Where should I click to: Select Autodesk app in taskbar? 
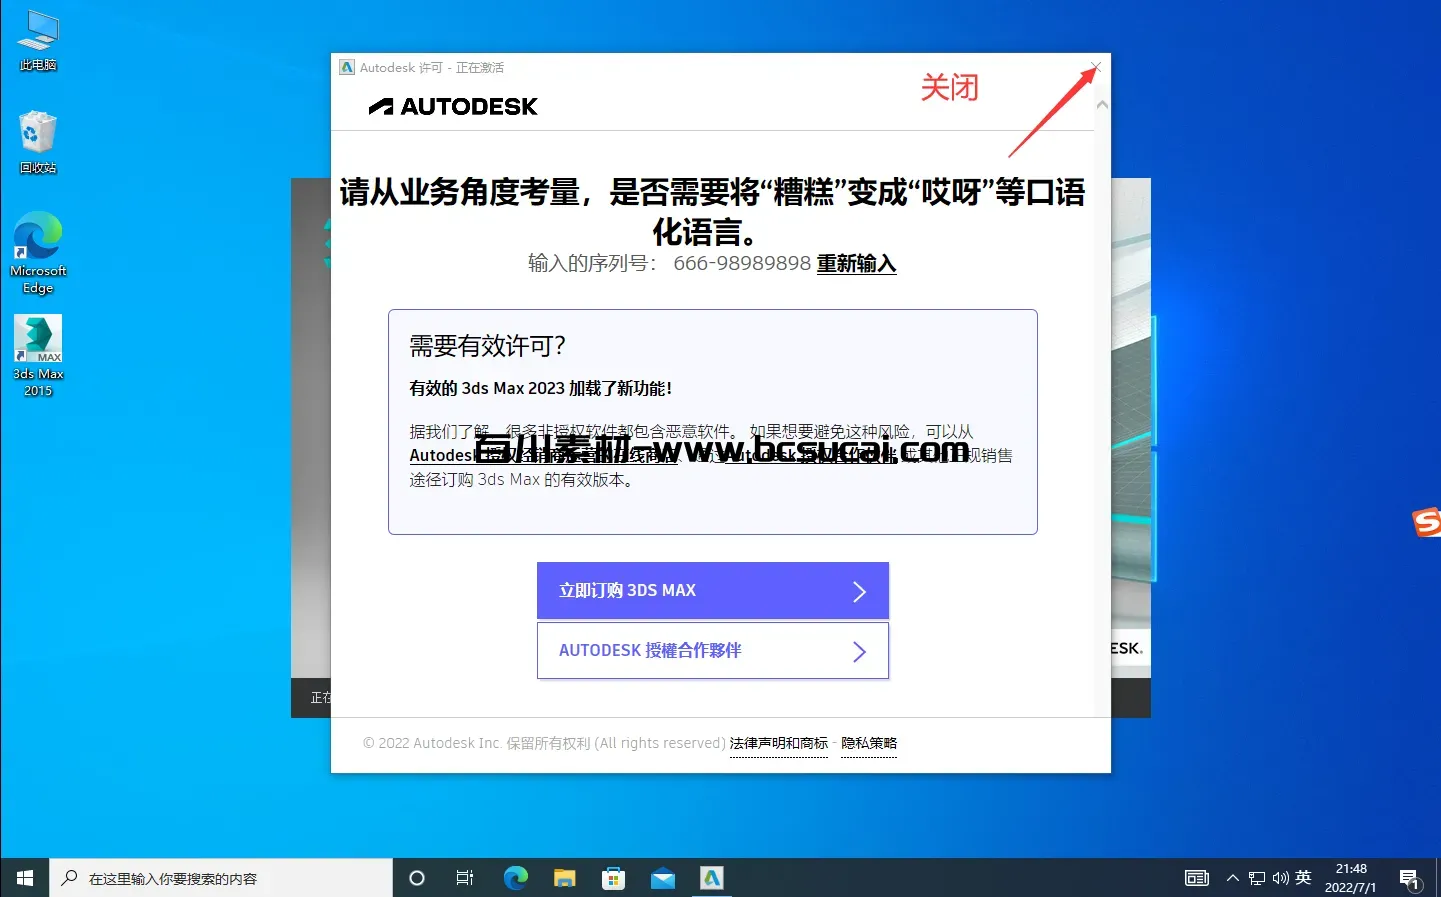[711, 878]
